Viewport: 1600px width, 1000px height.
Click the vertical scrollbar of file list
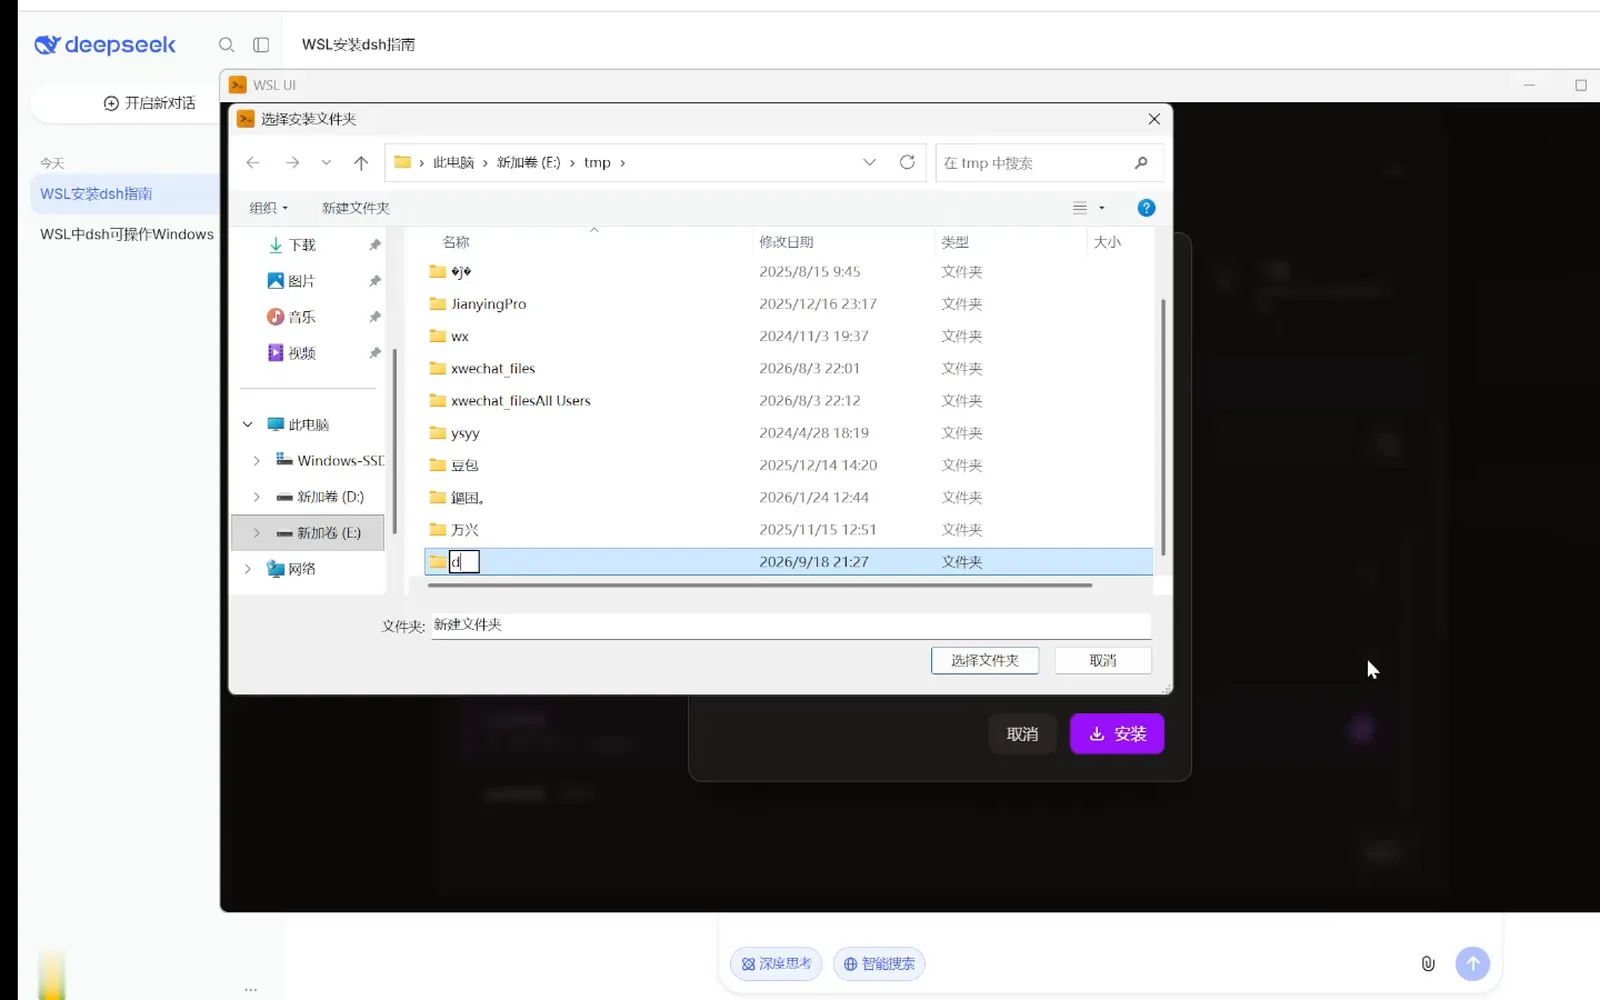(x=1162, y=427)
